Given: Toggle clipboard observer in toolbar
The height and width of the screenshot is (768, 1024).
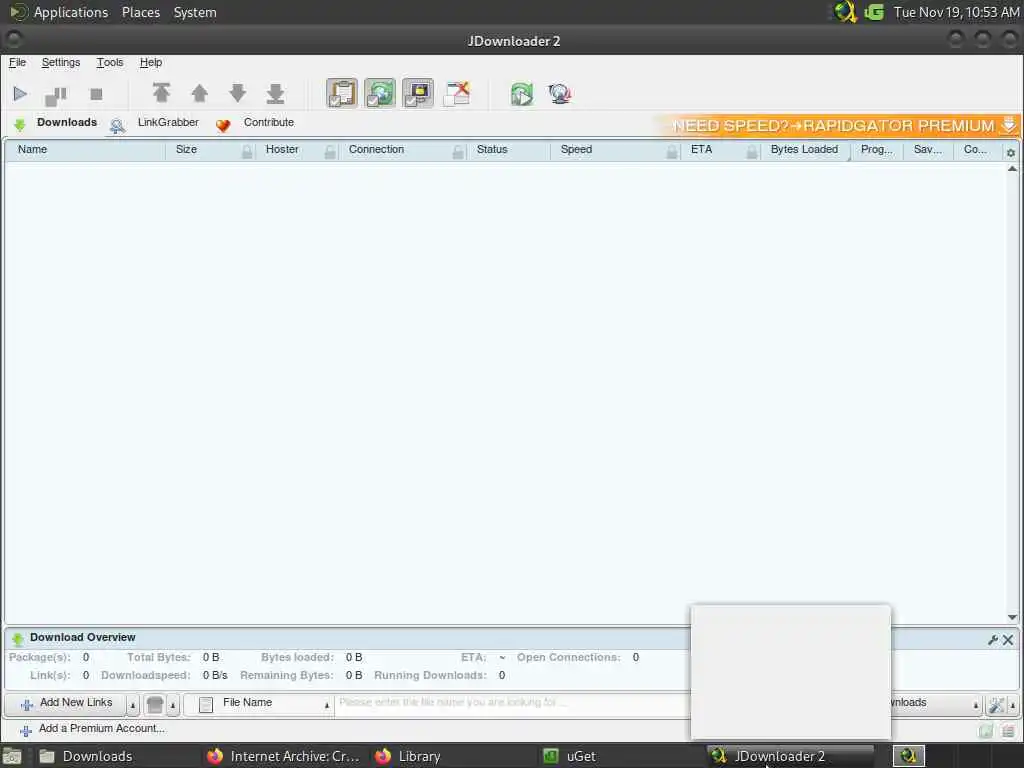Looking at the screenshot, I should (x=342, y=93).
